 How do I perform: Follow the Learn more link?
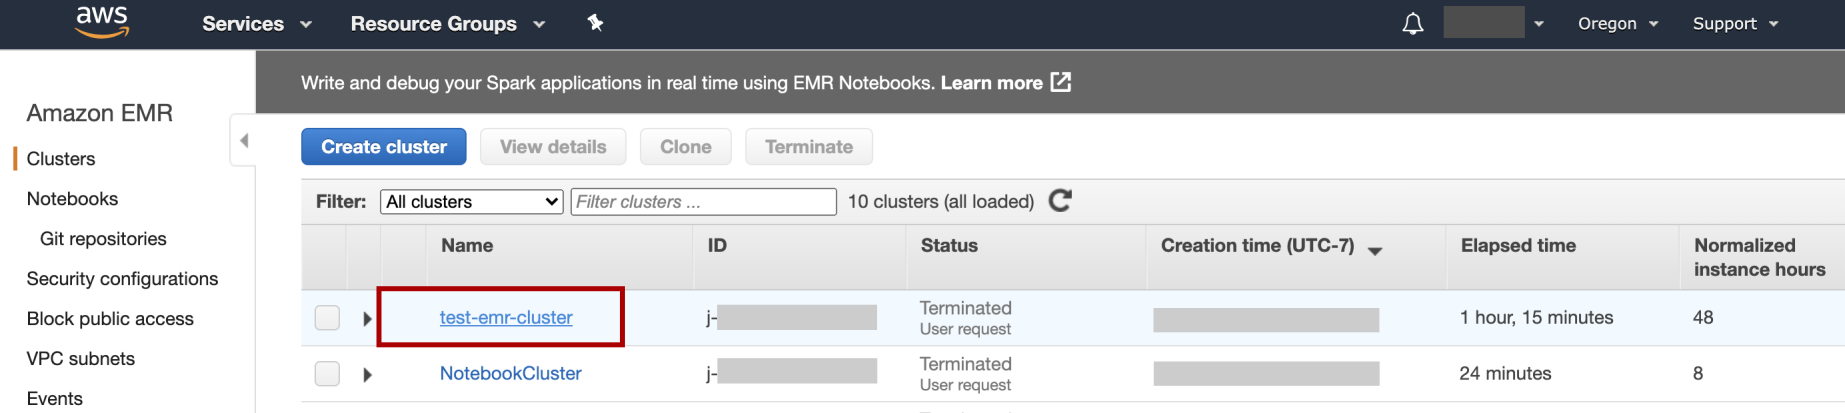(x=991, y=83)
